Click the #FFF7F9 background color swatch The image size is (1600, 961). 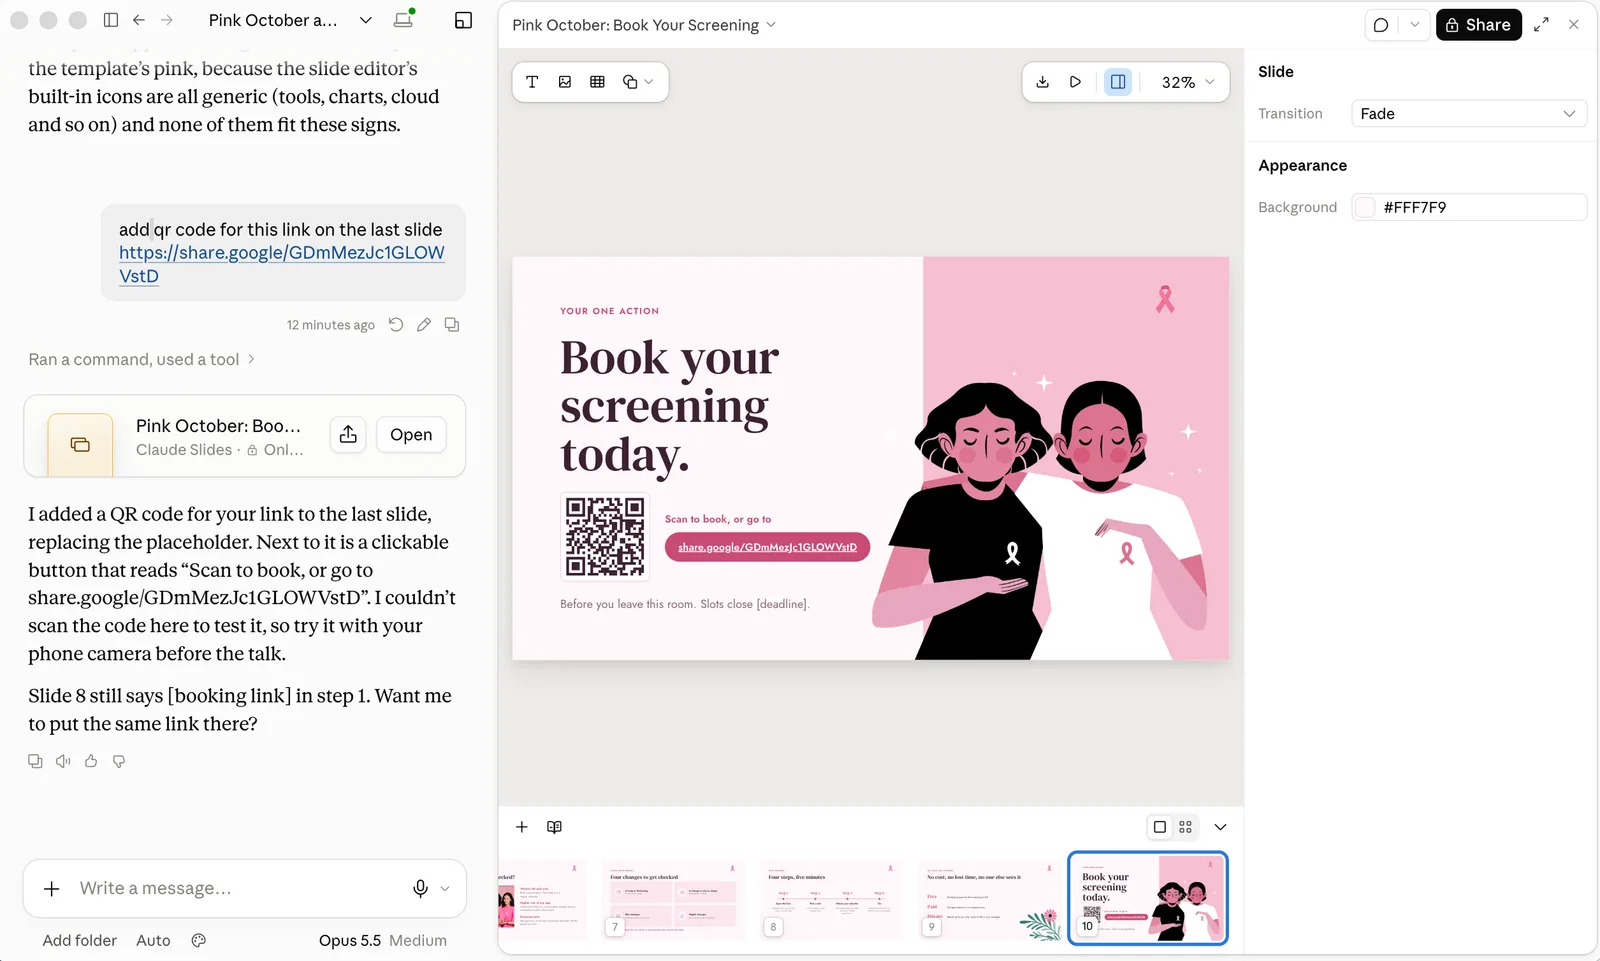1365,207
